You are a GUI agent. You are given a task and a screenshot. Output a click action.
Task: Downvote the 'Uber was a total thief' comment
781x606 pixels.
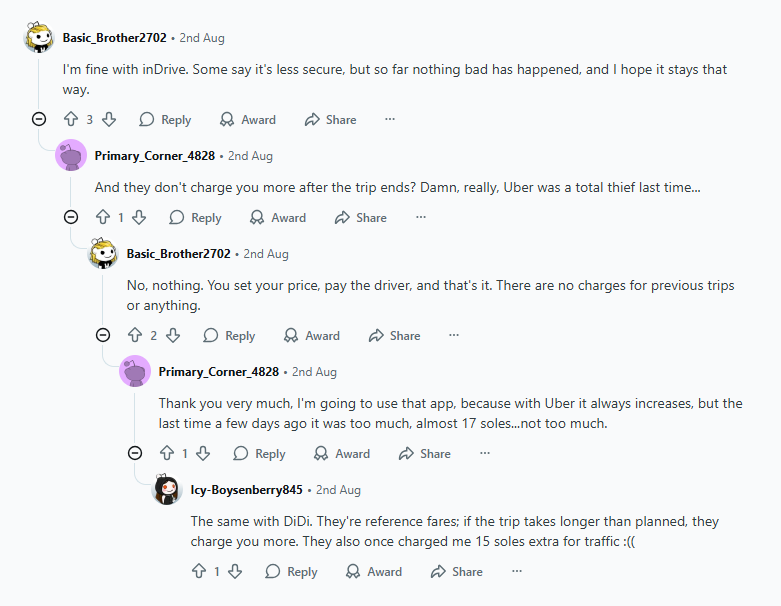[139, 217]
